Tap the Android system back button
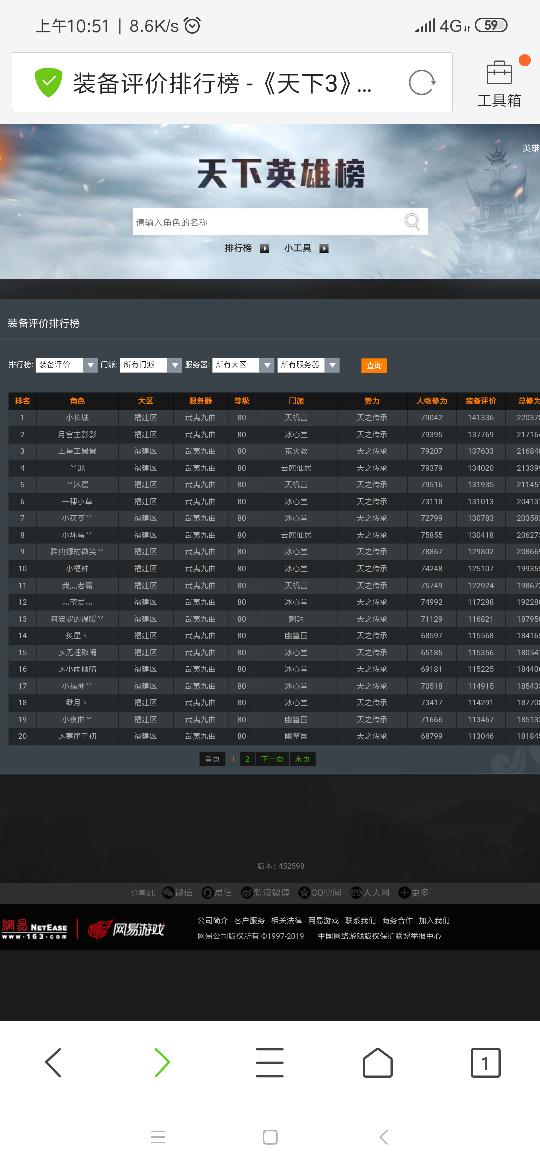 (x=383, y=1137)
